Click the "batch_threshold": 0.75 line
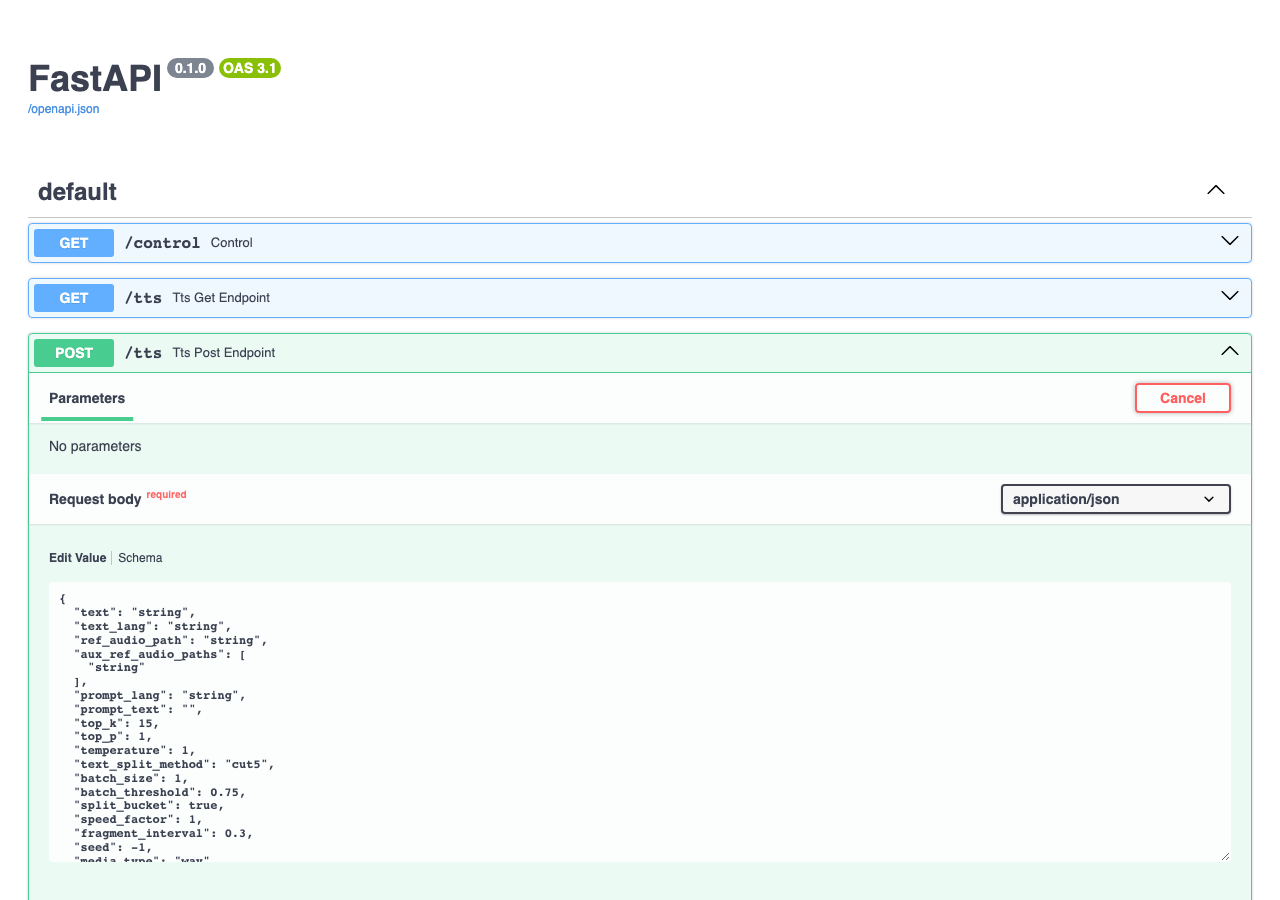This screenshot has height=900, width=1280. [x=160, y=792]
